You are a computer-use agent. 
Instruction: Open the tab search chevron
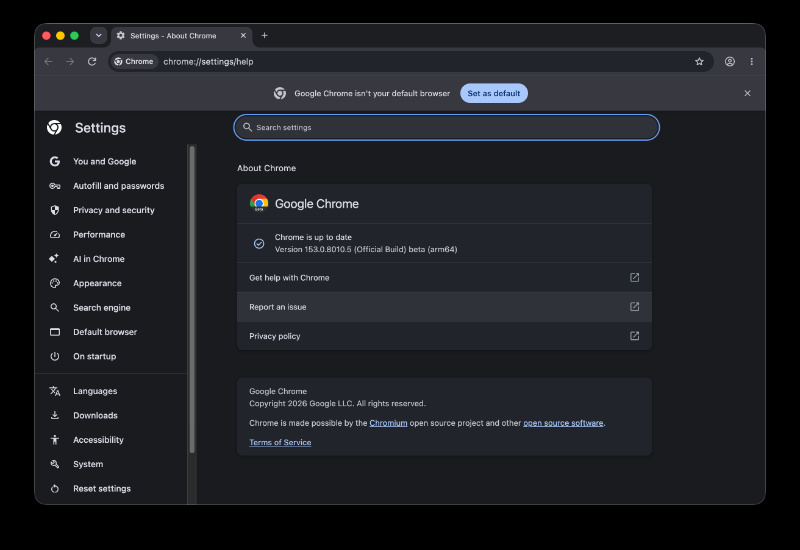(x=98, y=35)
